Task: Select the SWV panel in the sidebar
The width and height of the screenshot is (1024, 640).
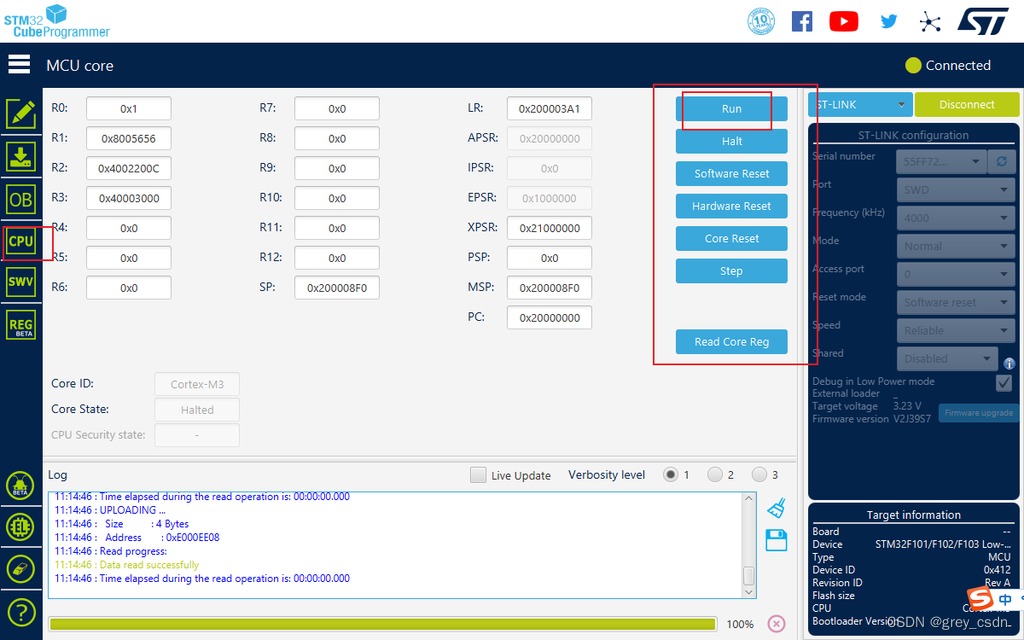Action: pos(20,281)
